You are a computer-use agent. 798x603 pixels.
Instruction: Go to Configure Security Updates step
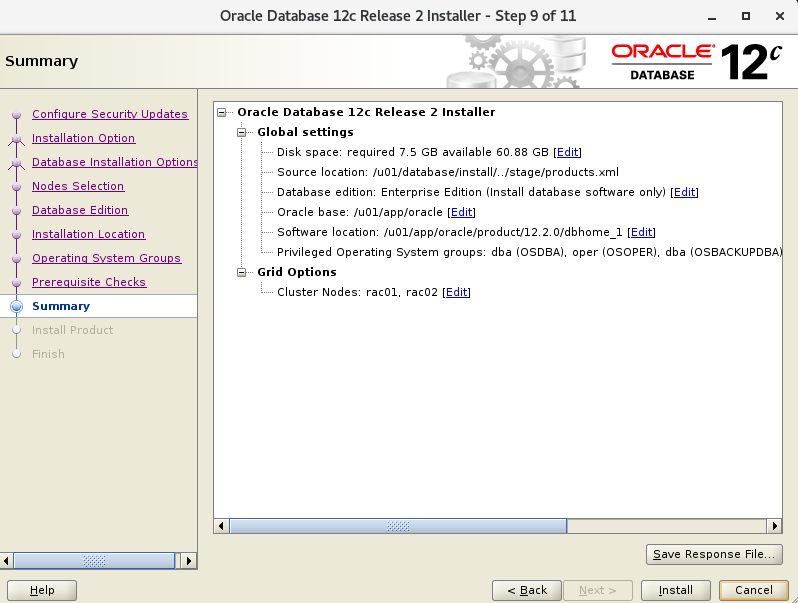tap(110, 114)
